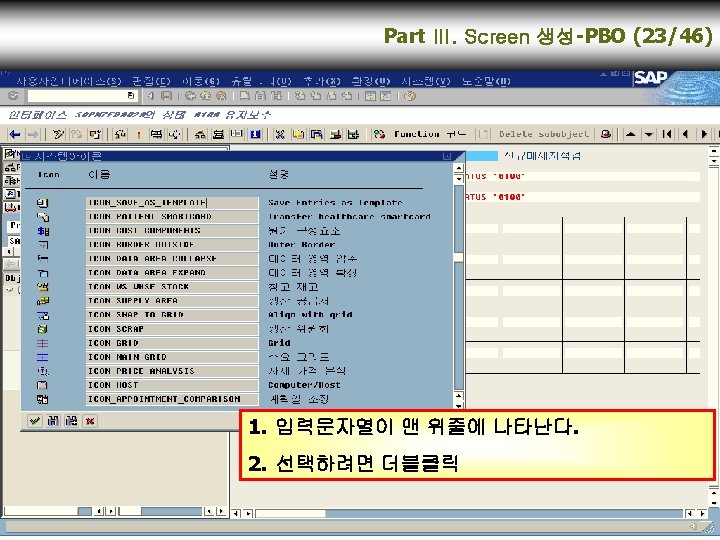This screenshot has height=540, width=720.
Task: Click the up arrow at top of dialog scrollbar
Action: click(x=458, y=168)
